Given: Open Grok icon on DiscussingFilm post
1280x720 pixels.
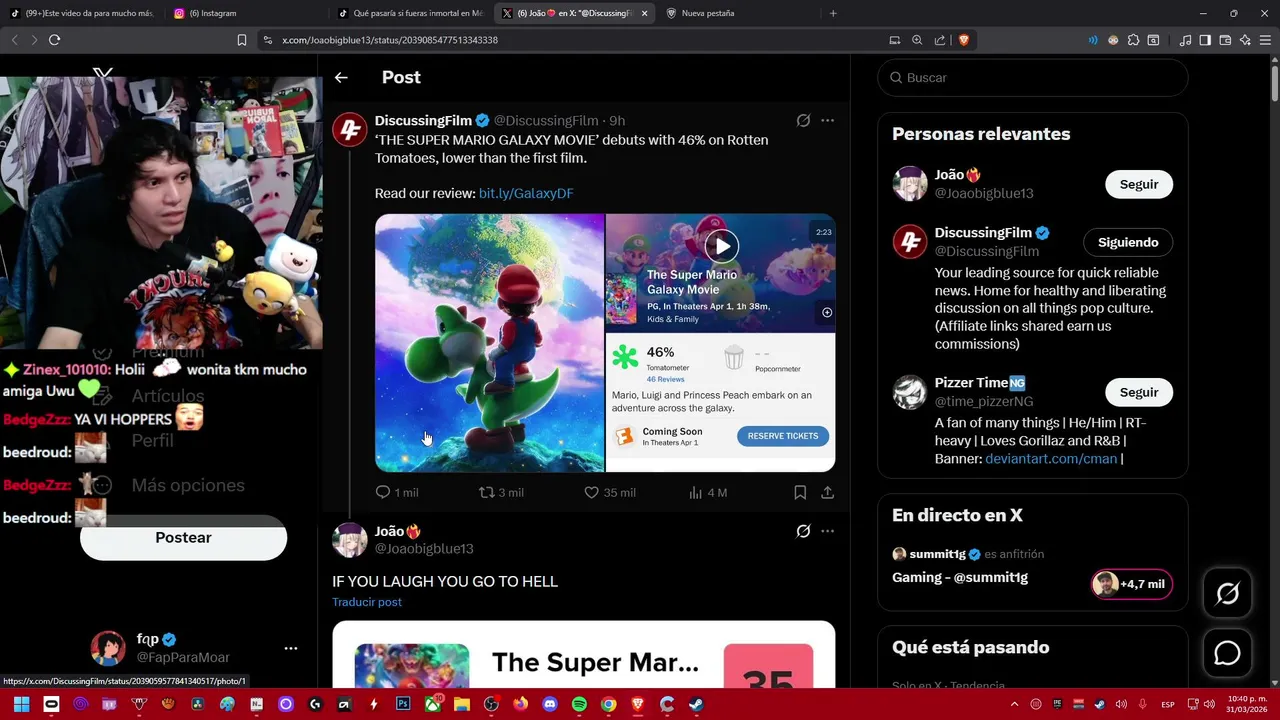Looking at the screenshot, I should (803, 120).
